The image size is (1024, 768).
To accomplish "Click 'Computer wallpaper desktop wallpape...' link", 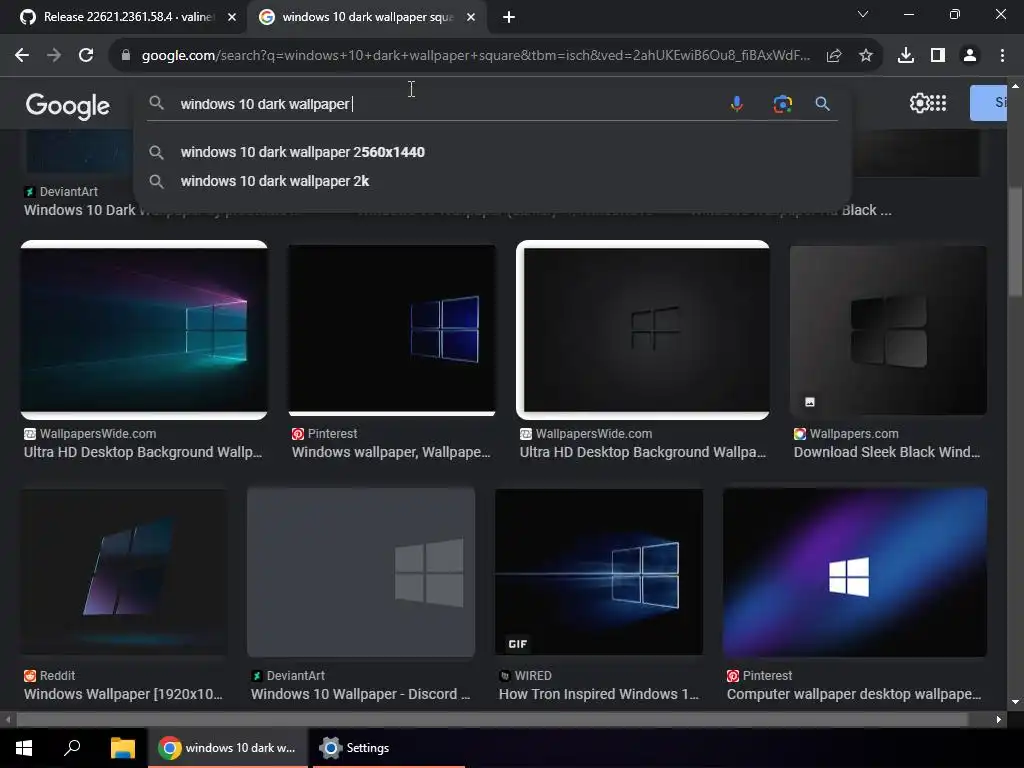I will tap(854, 694).
